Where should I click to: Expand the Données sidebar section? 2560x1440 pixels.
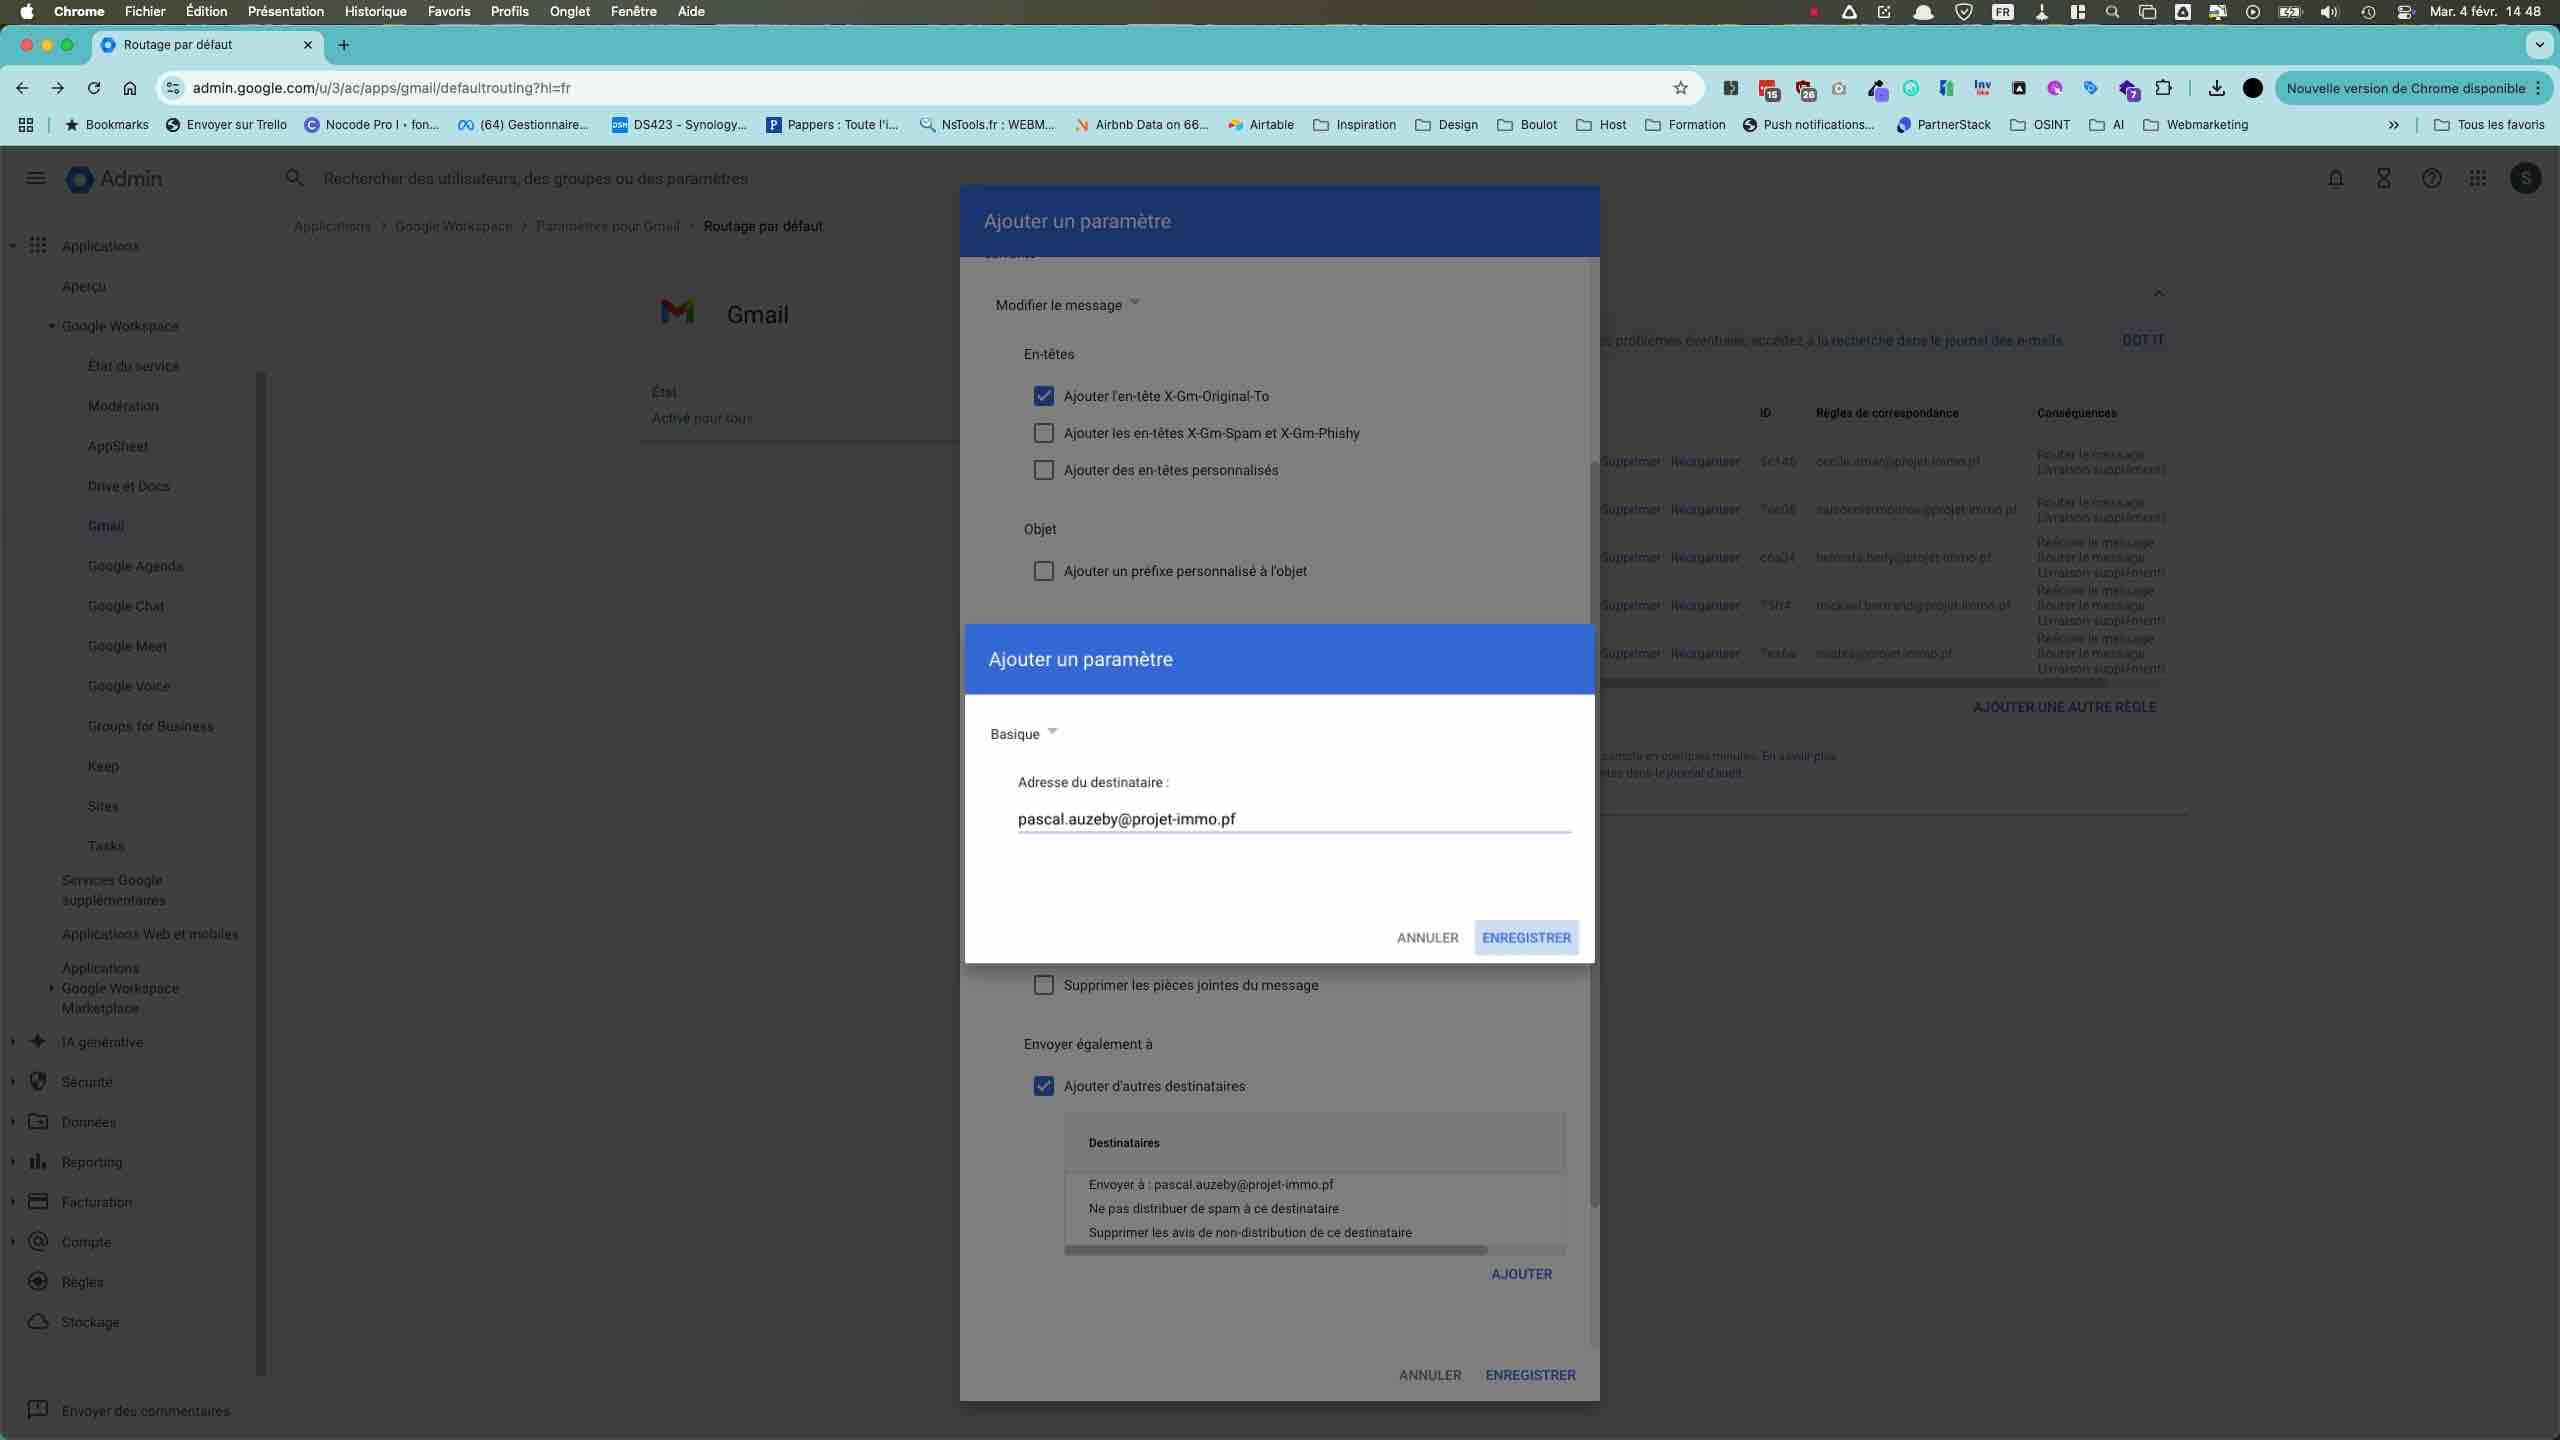click(x=13, y=1122)
